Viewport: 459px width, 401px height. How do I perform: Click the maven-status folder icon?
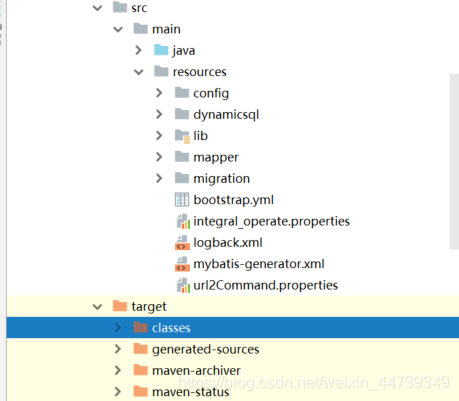click(140, 391)
